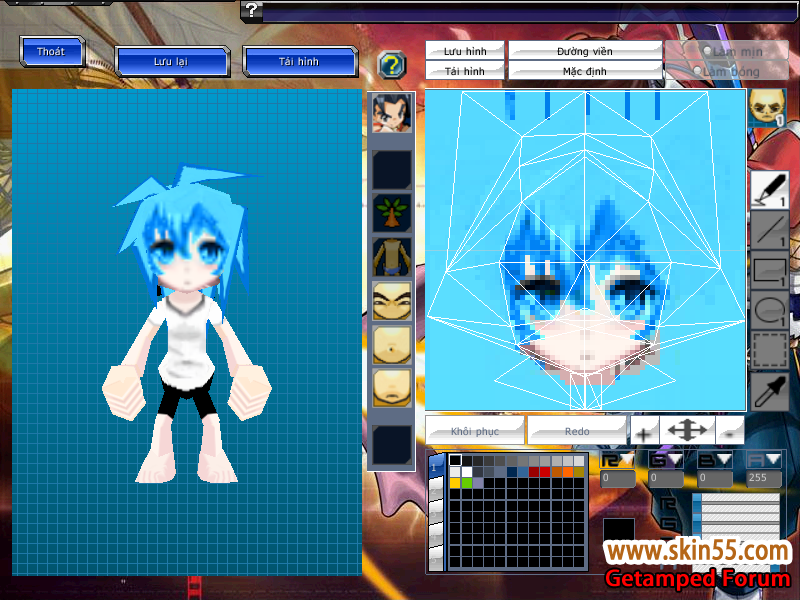Zoom in with the plus button
Viewport: 800px width, 600px height.
coord(644,432)
